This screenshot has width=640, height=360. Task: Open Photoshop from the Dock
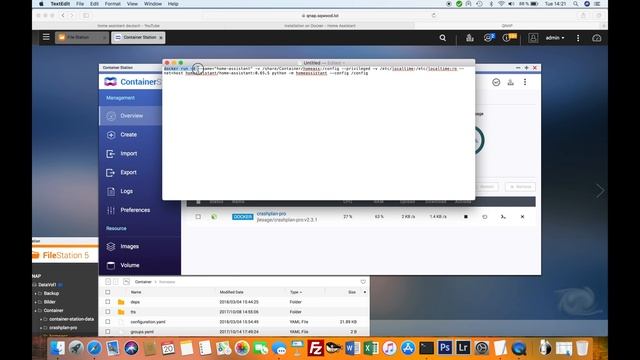point(445,348)
